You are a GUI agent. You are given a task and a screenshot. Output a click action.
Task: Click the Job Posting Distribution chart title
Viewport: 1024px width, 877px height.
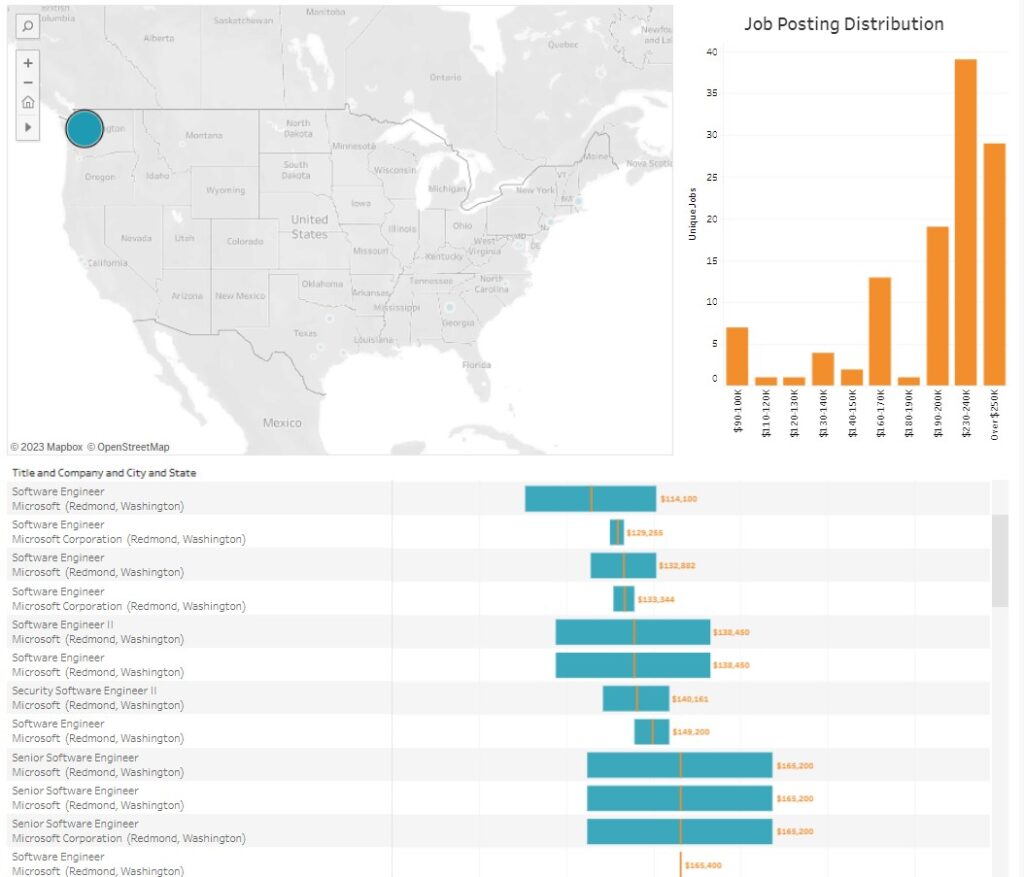845,24
